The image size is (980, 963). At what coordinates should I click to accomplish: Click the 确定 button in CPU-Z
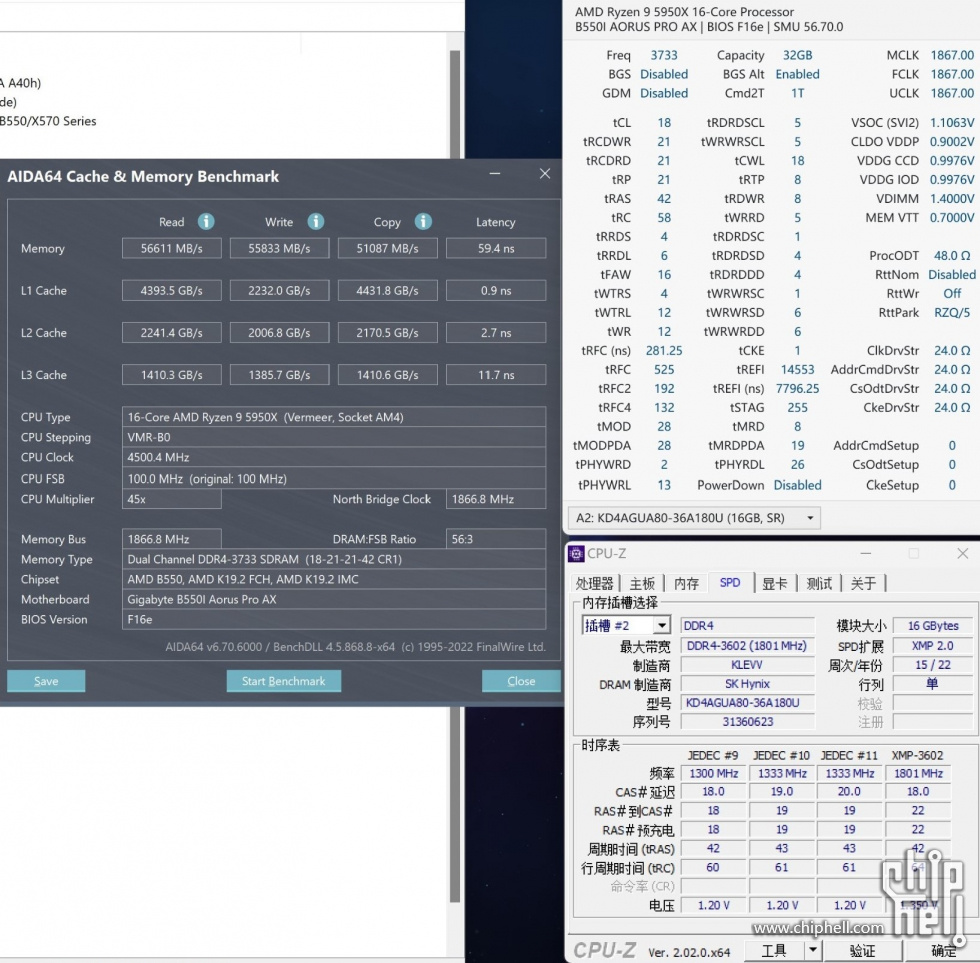[943, 951]
